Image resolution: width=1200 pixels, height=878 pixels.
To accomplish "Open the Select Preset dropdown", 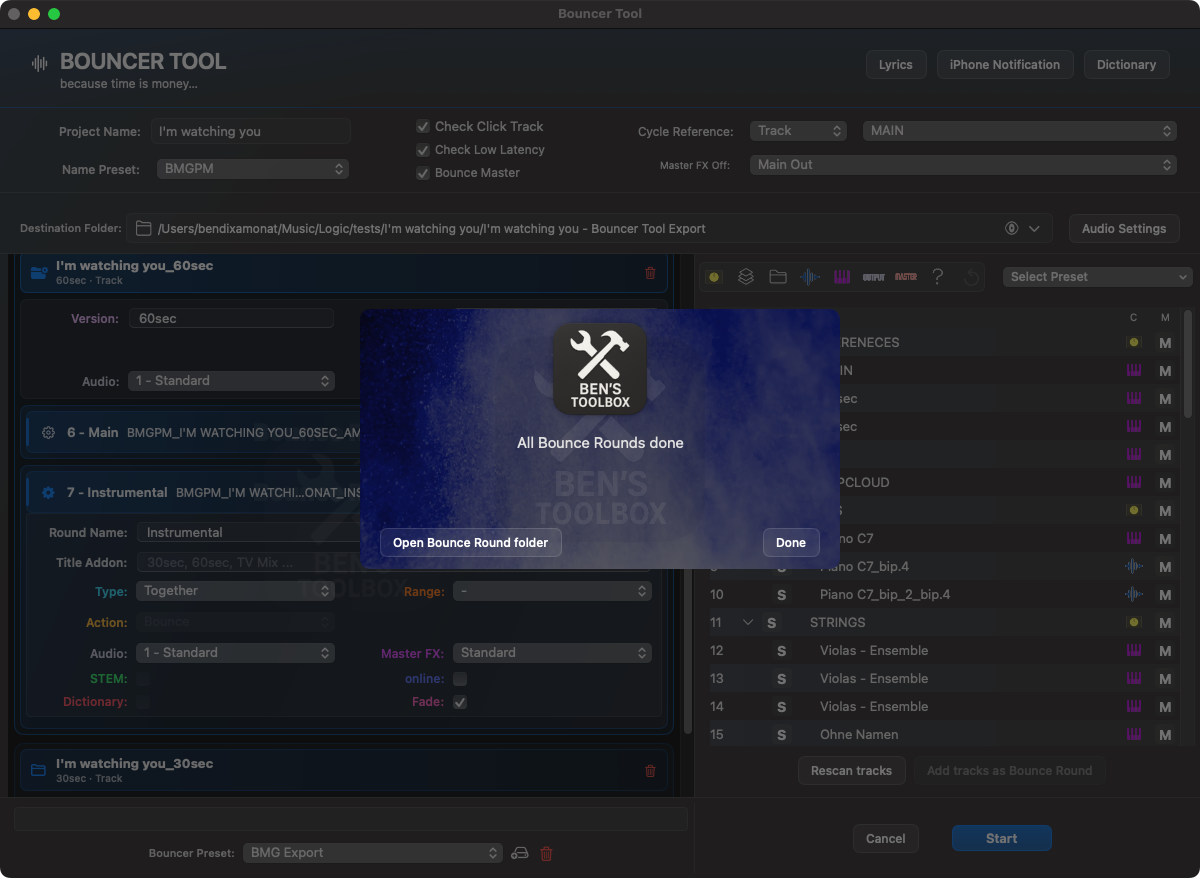I will tap(1097, 277).
